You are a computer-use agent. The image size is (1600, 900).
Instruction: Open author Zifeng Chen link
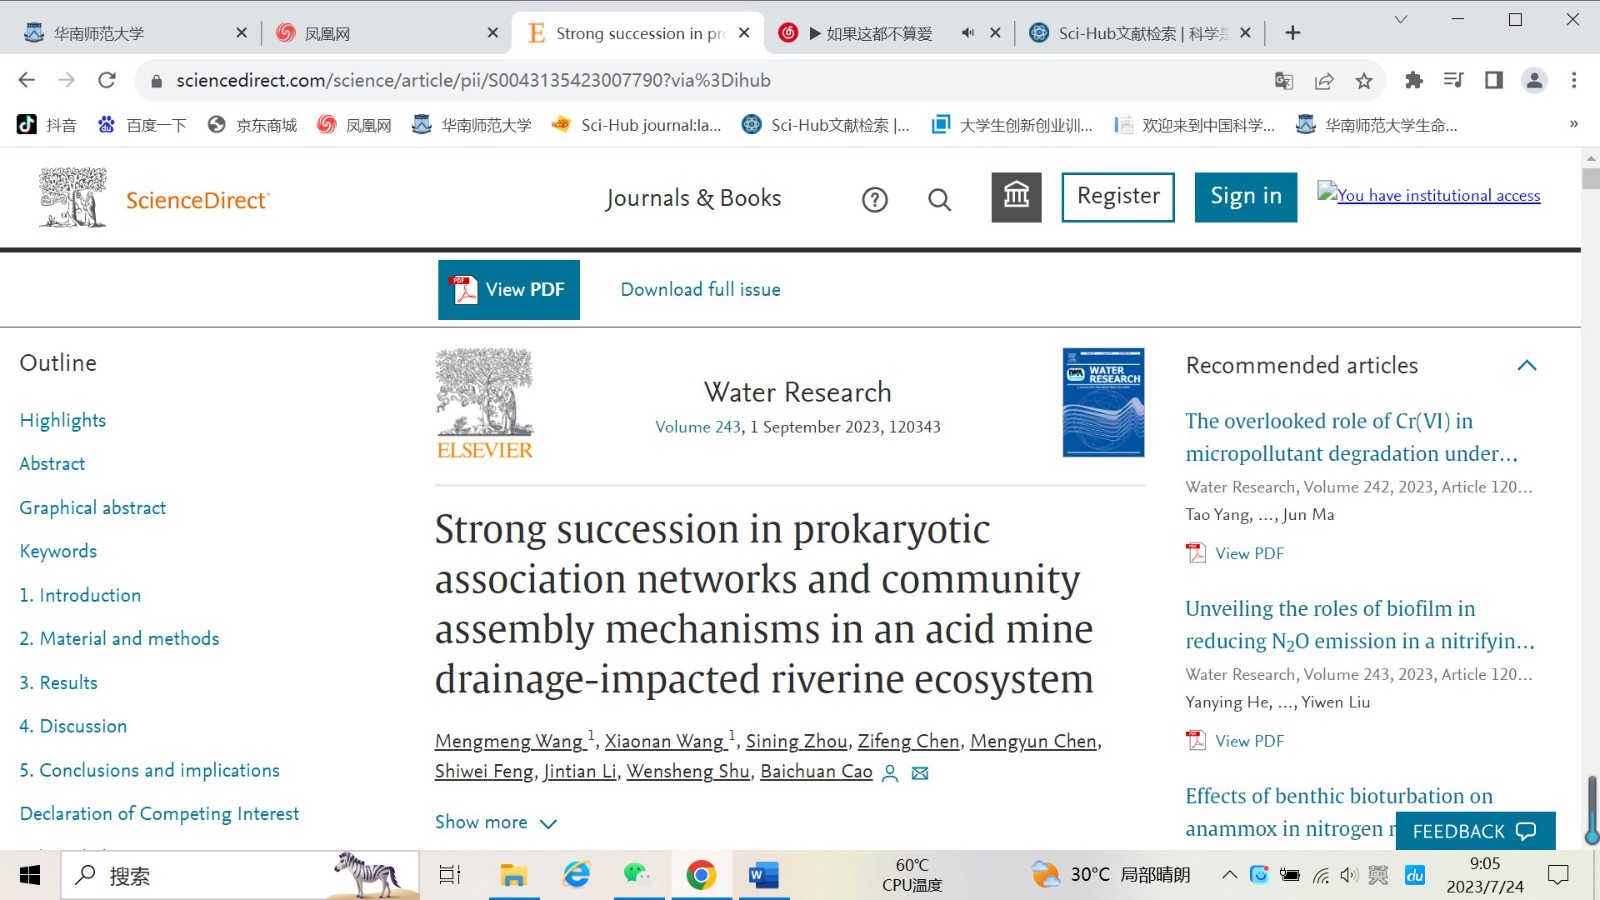point(908,741)
